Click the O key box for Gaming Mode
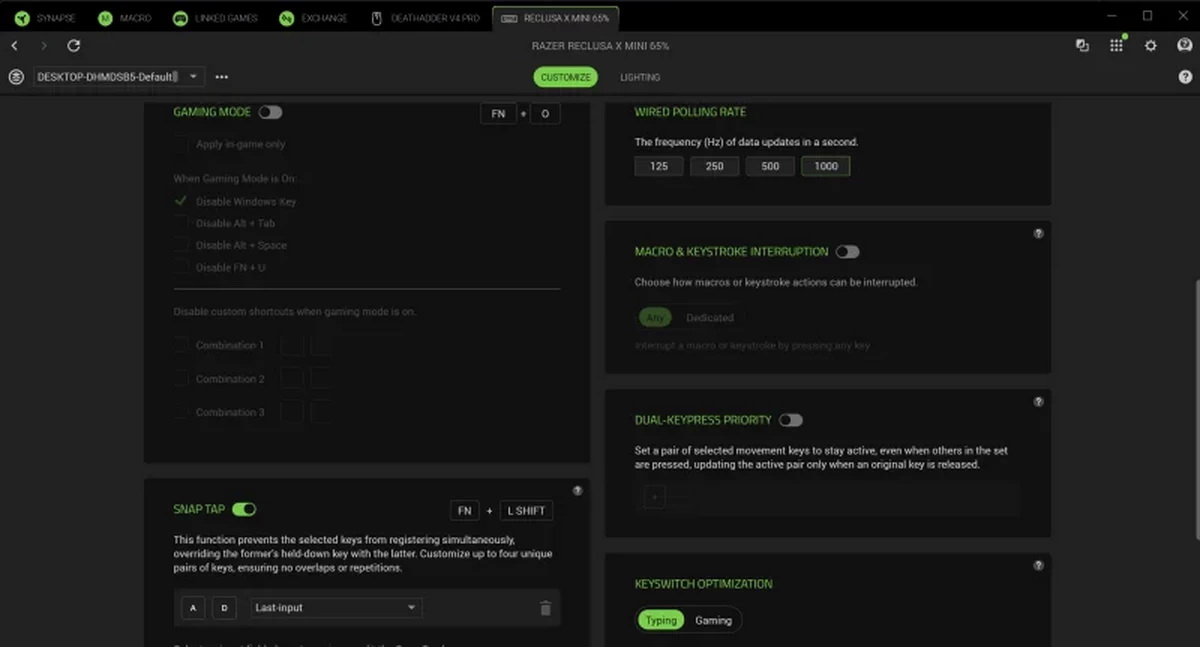 (x=545, y=114)
